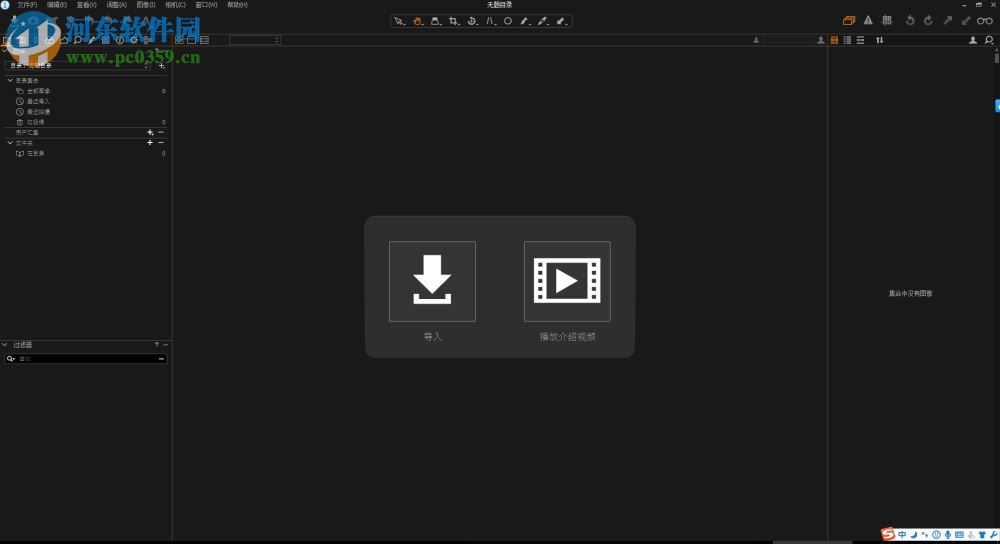Click the filter search input field
Image resolution: width=1000 pixels, height=544 pixels.
coord(87,359)
